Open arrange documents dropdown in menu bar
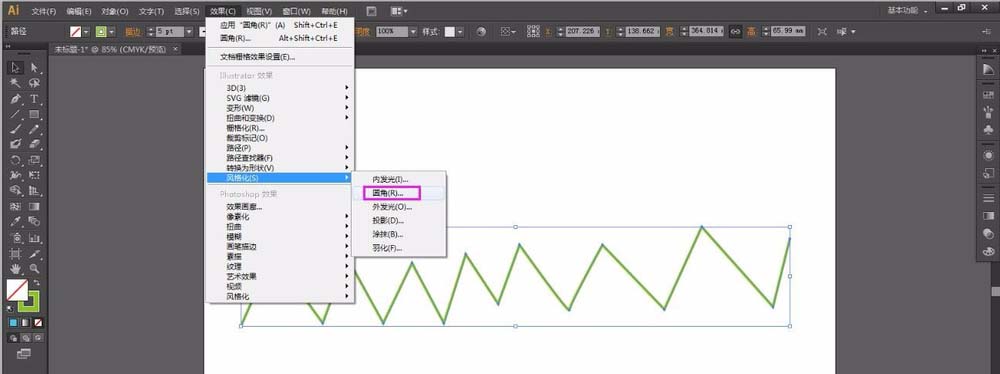 click(399, 11)
